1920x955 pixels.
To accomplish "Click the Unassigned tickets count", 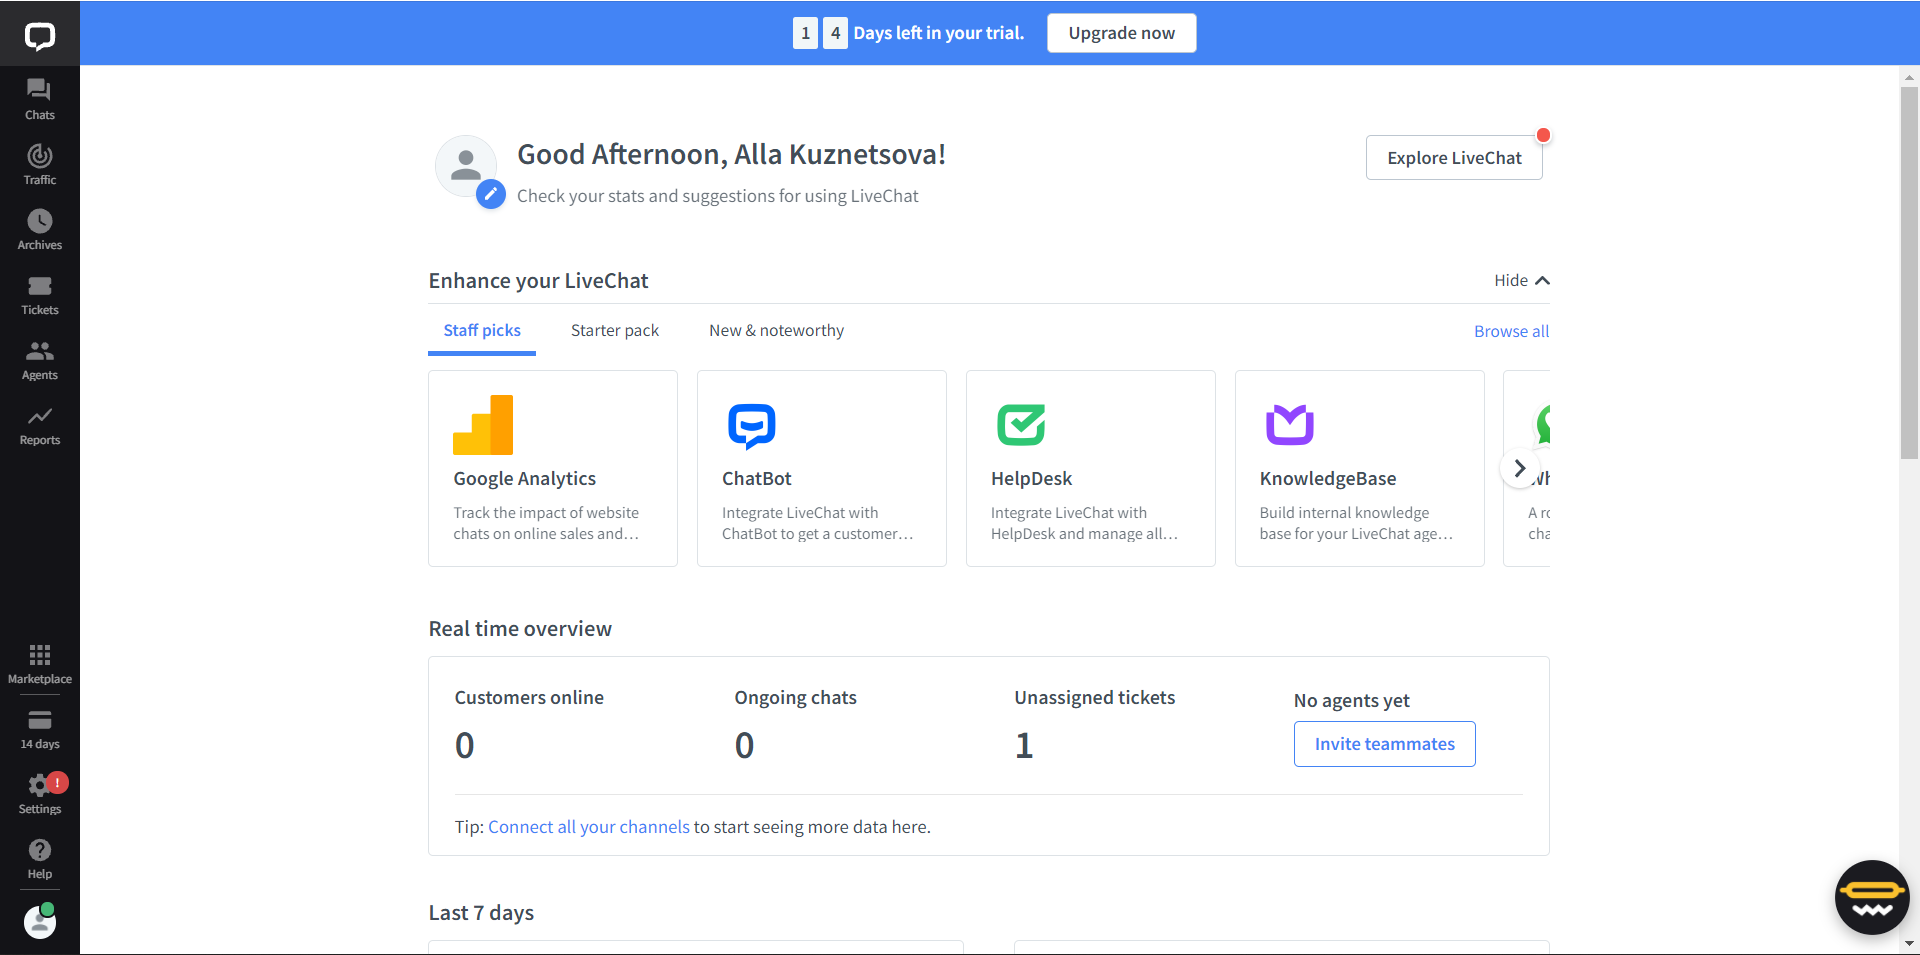I will point(1024,746).
